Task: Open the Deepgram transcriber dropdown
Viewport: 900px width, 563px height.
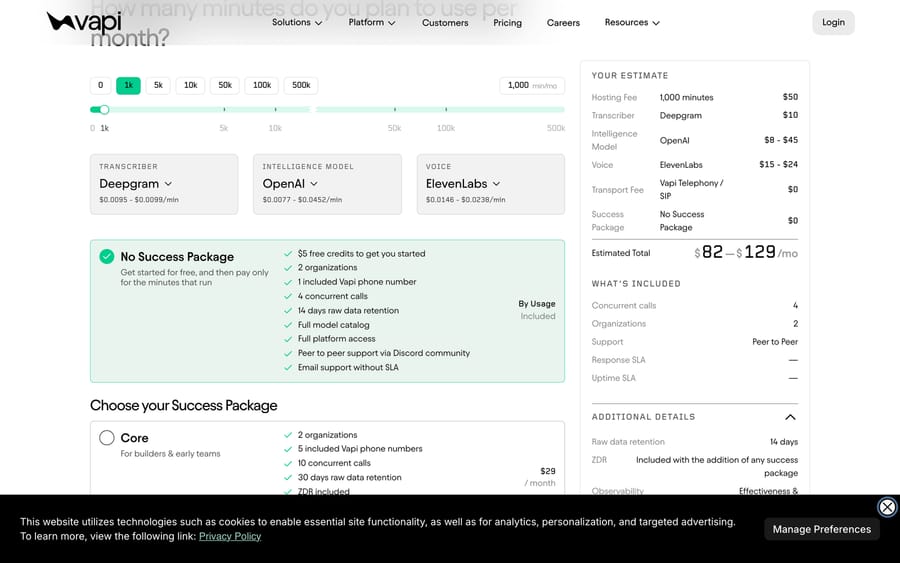Action: (135, 184)
